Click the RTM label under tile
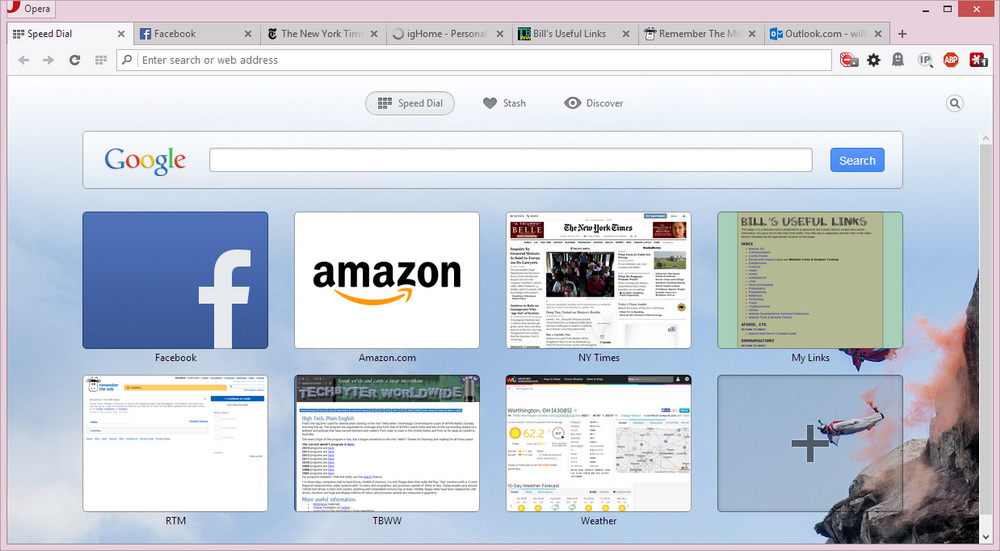The height and width of the screenshot is (551, 1000). tap(175, 521)
